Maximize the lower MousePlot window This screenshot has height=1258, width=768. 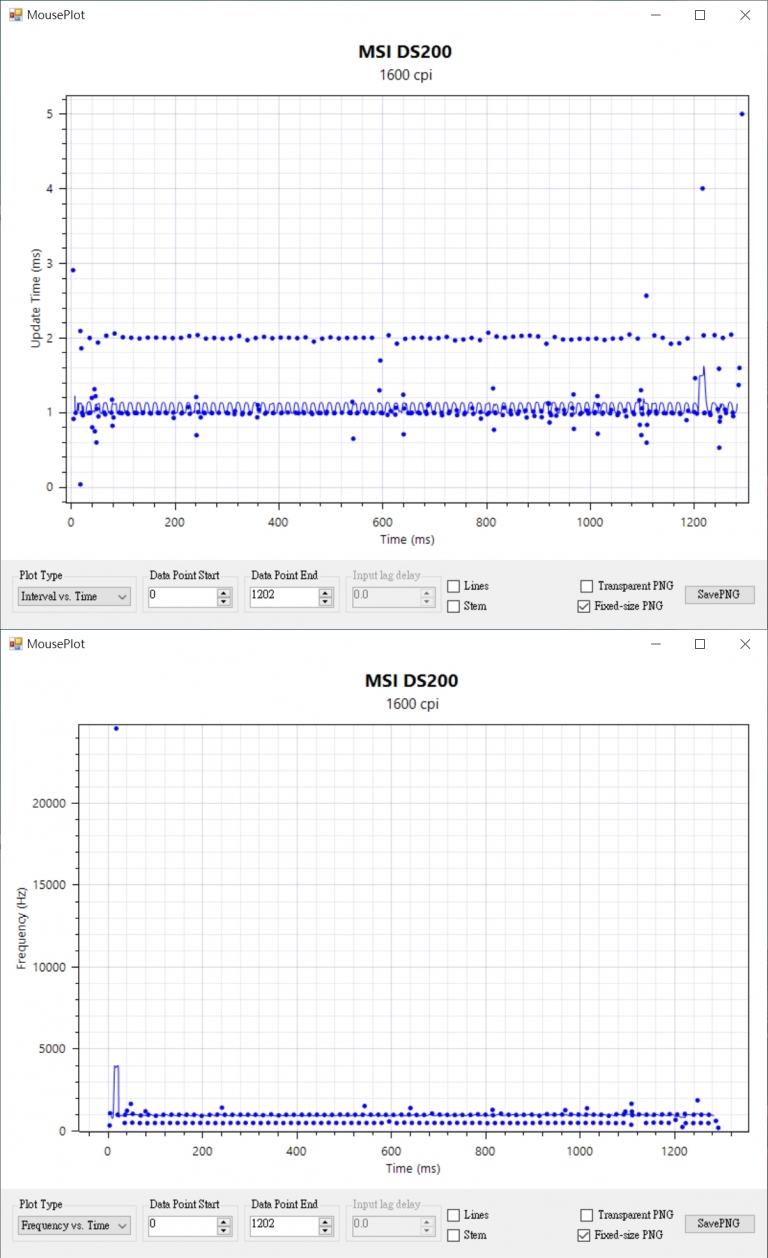700,644
